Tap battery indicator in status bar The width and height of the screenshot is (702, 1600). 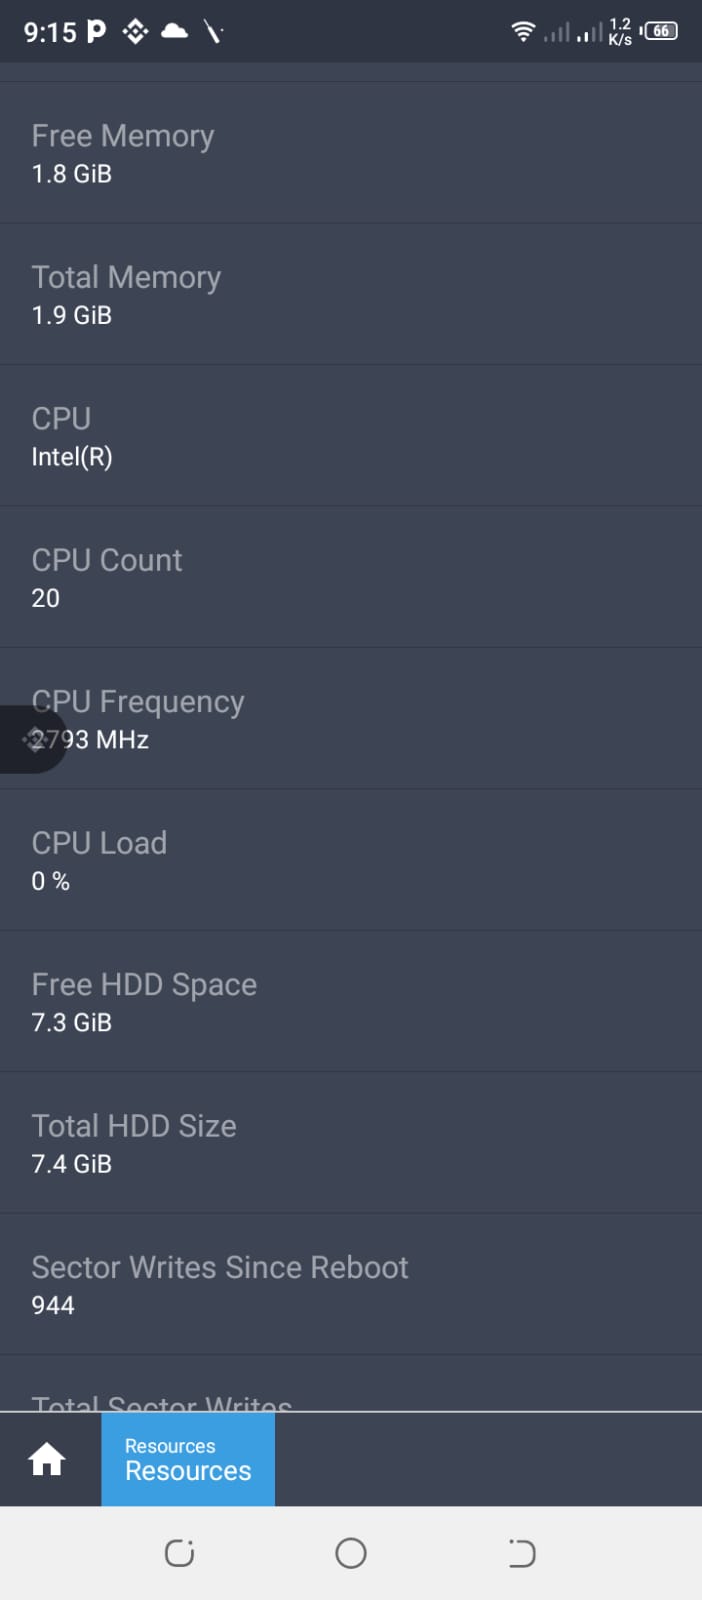(x=661, y=31)
